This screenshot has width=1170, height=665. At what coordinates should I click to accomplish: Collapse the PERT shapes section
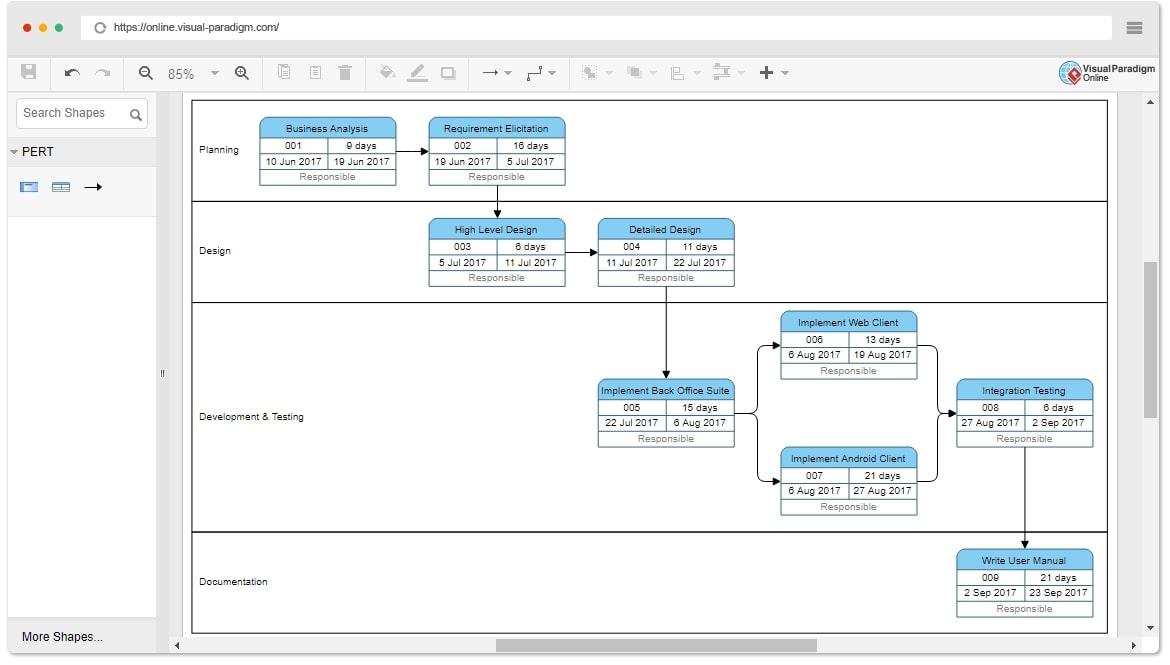click(x=14, y=152)
